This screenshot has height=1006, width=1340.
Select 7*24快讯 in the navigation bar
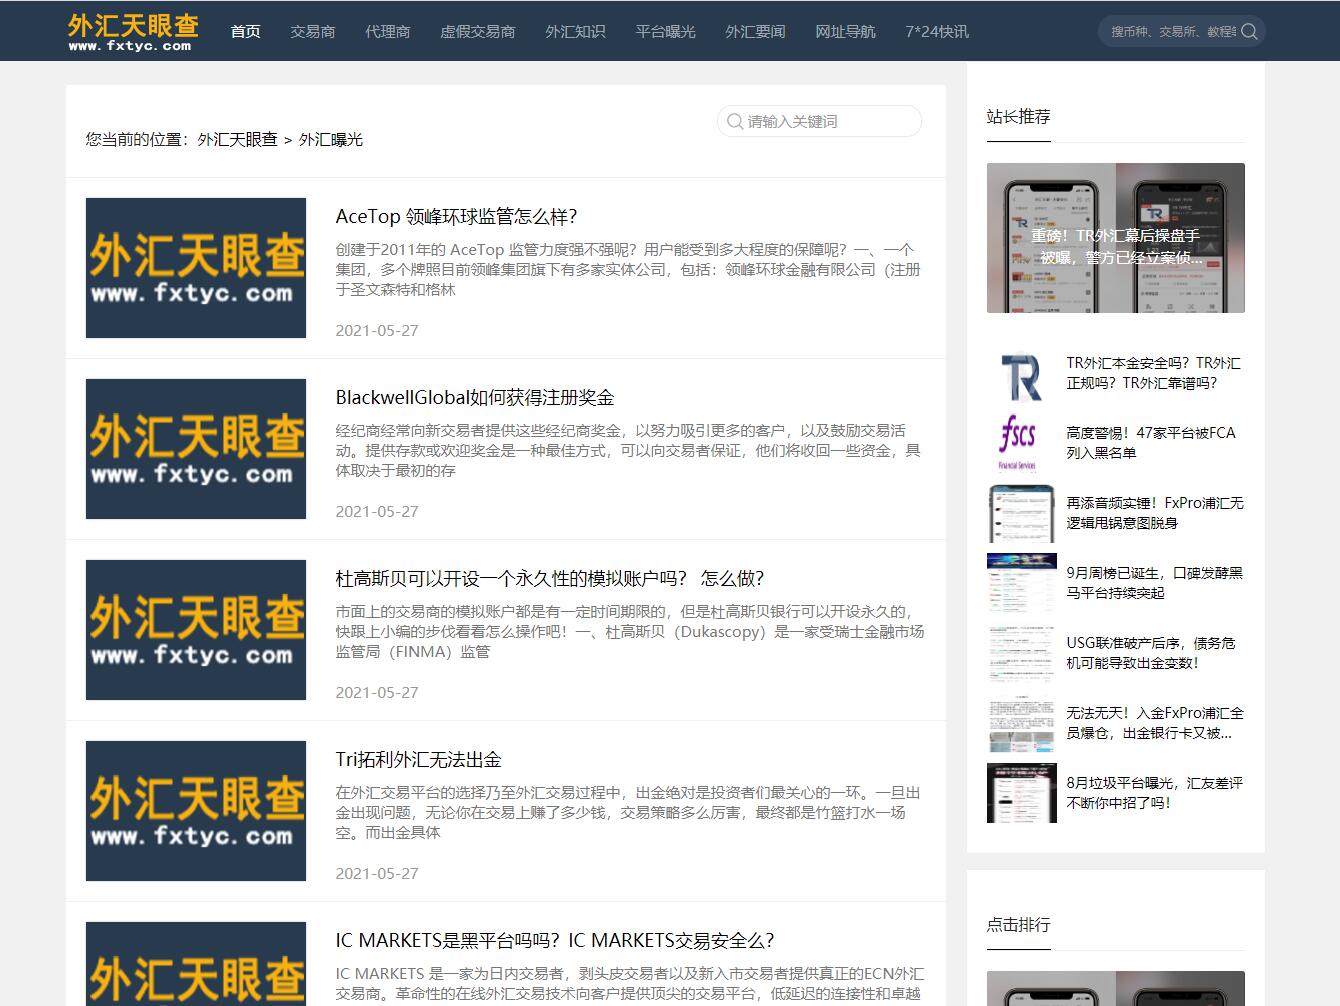[x=936, y=32]
